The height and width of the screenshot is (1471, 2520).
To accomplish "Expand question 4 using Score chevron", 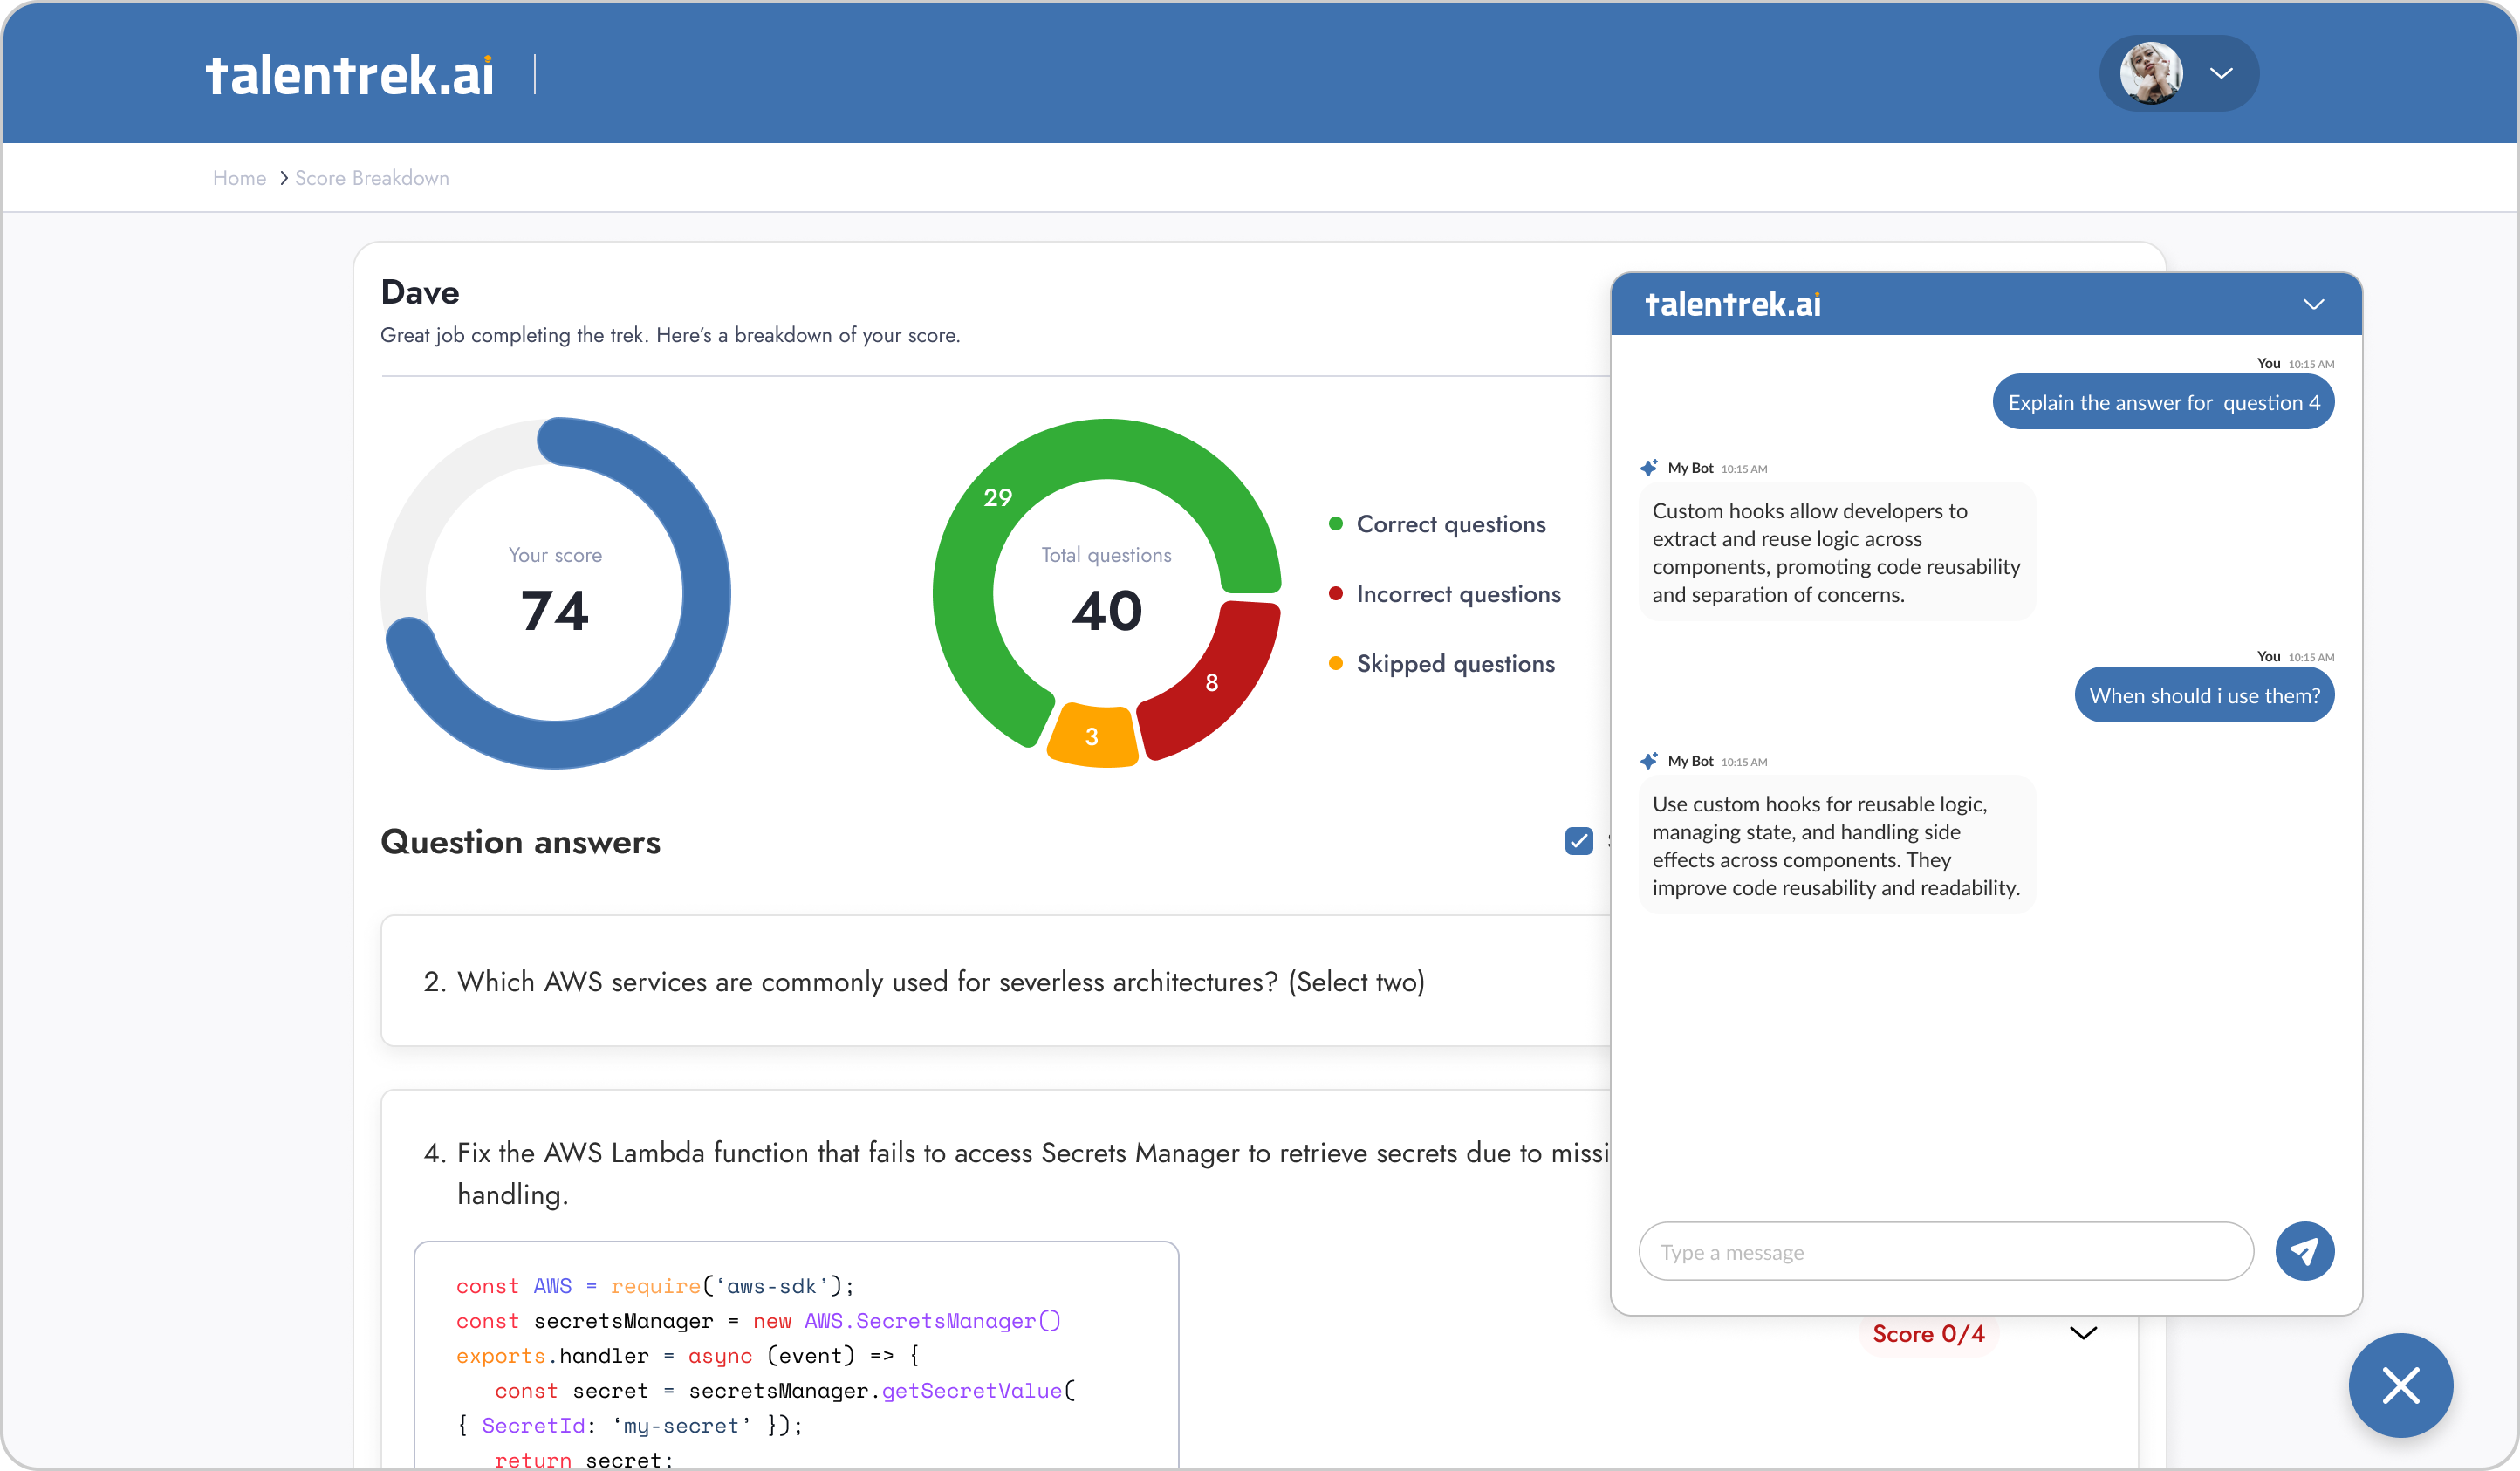I will (x=2083, y=1333).
